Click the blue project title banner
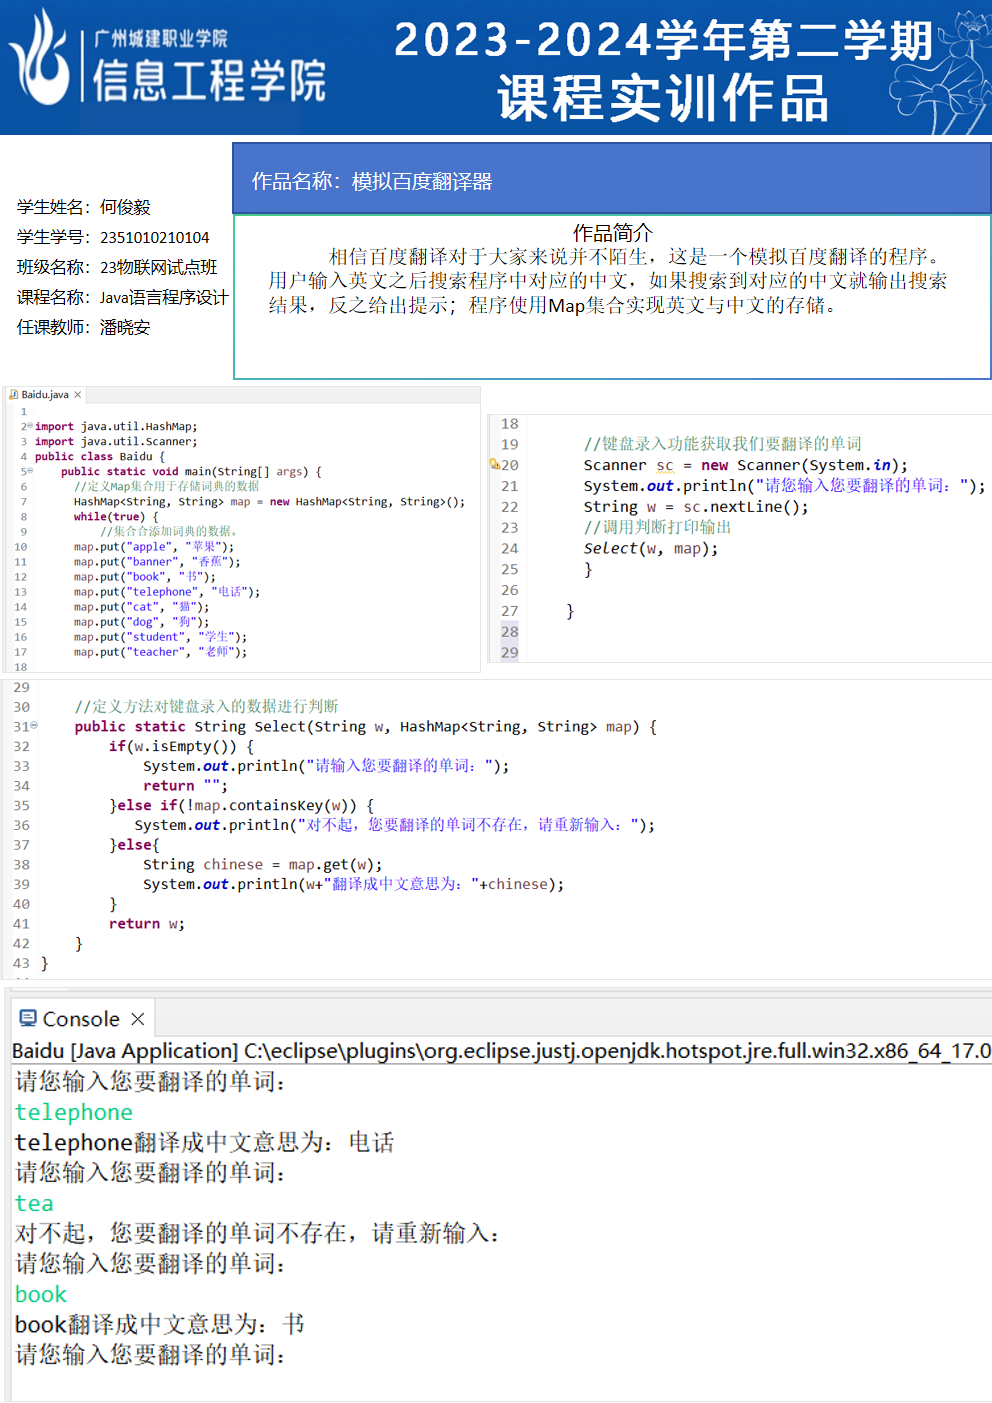992x1403 pixels. pos(611,180)
